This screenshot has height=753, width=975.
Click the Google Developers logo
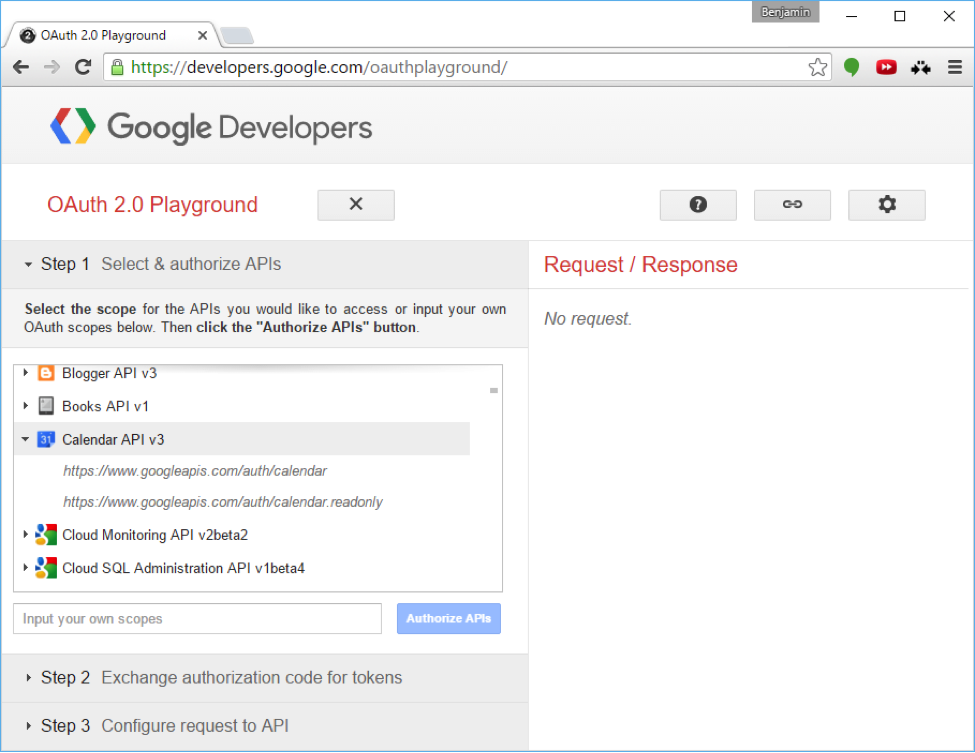(211, 127)
